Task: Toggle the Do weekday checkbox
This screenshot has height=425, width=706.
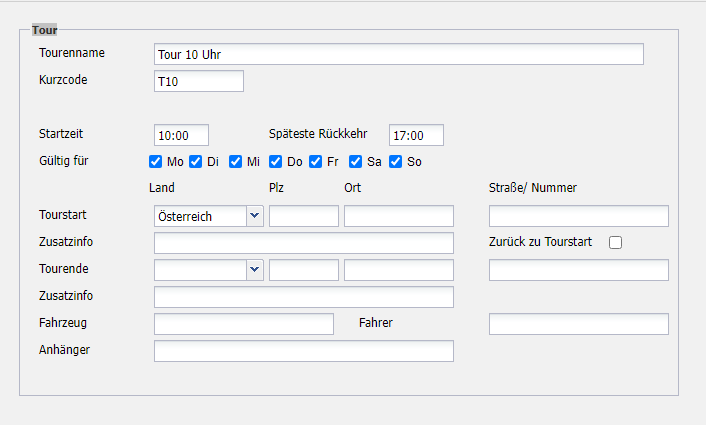Action: click(276, 162)
